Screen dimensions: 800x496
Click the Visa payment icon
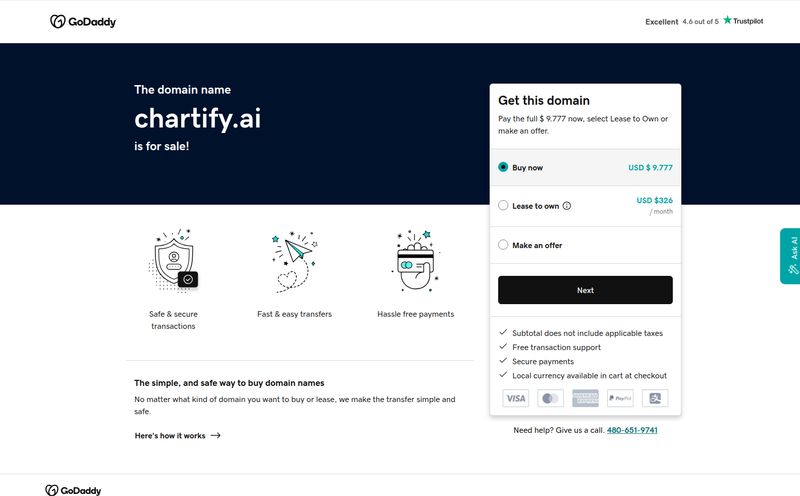tap(516, 398)
